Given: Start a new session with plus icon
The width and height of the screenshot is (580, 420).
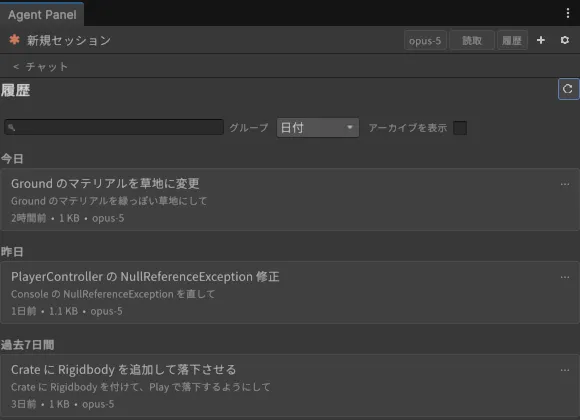Looking at the screenshot, I should (541, 40).
